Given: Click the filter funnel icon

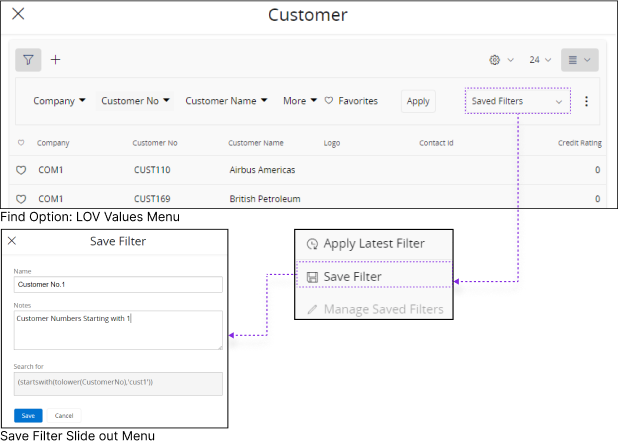Looking at the screenshot, I should point(28,60).
